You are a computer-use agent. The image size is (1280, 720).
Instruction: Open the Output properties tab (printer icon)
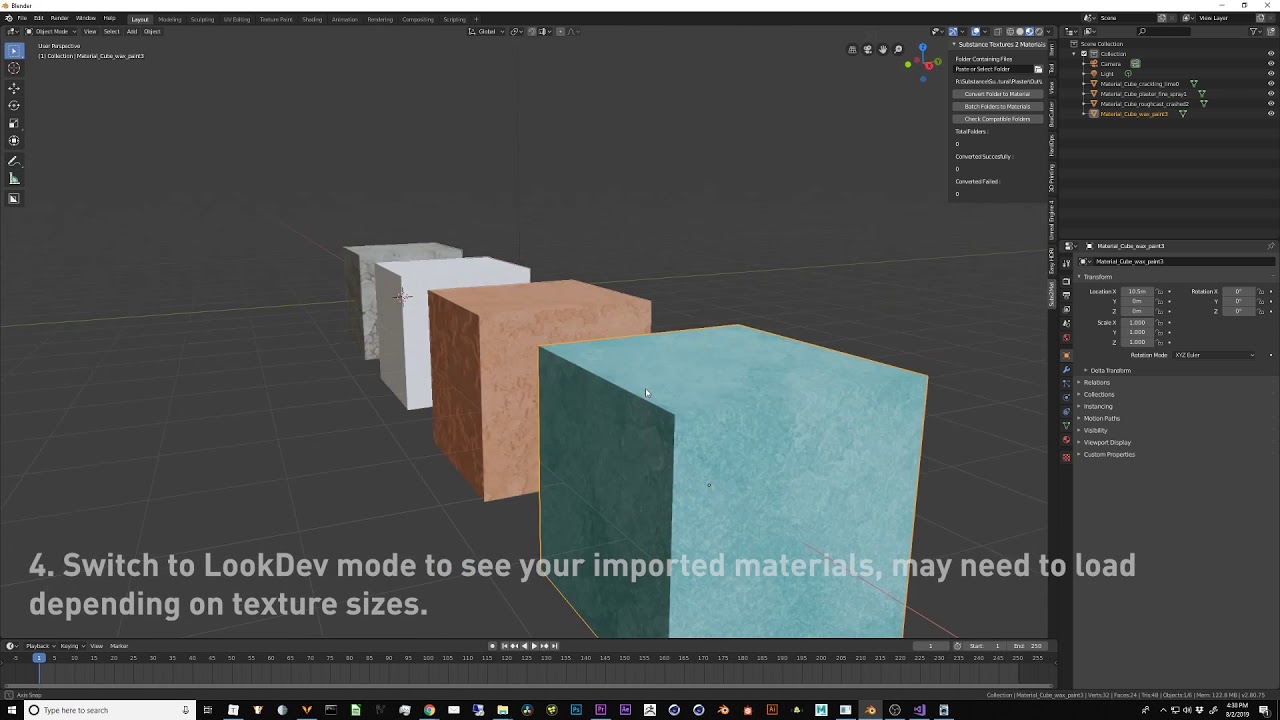pyautogui.click(x=1066, y=295)
